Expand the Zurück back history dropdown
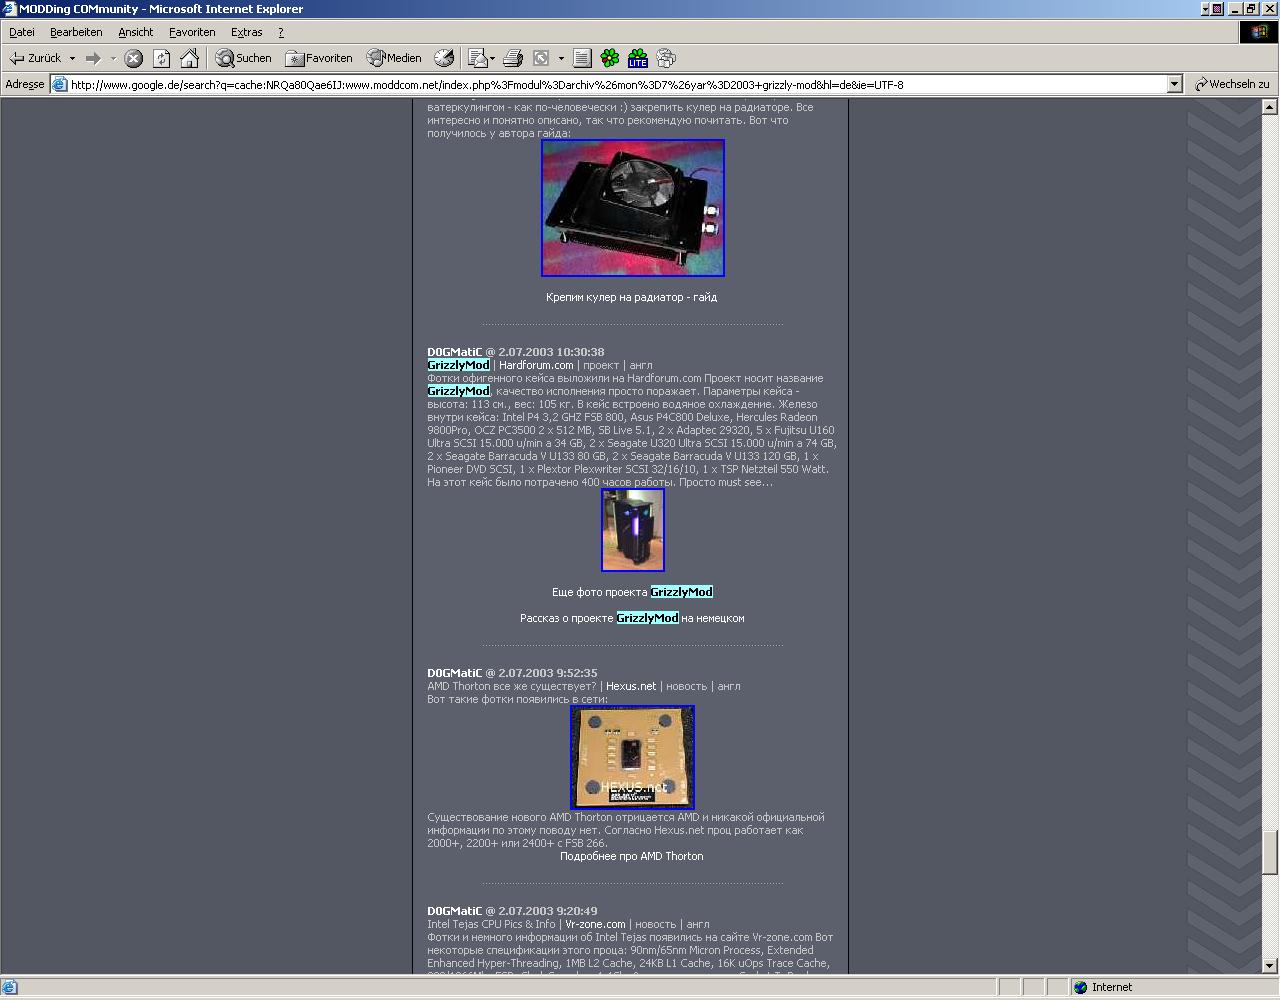Screen dimensions: 1280x1000 [x=72, y=58]
